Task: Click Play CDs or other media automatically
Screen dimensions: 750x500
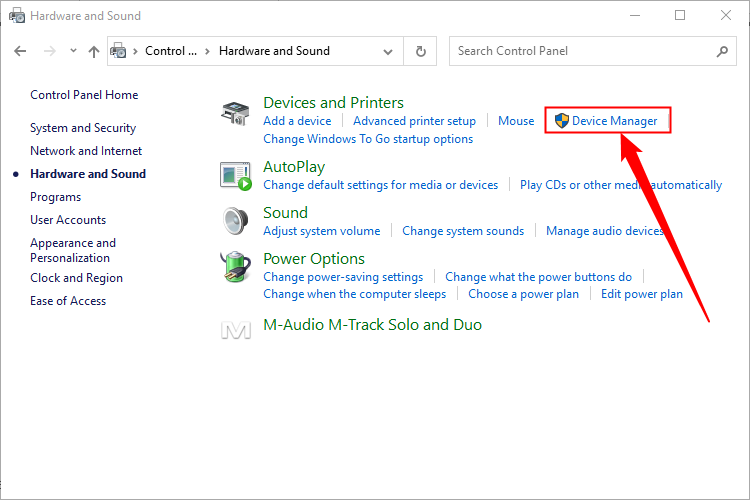Action: point(621,185)
